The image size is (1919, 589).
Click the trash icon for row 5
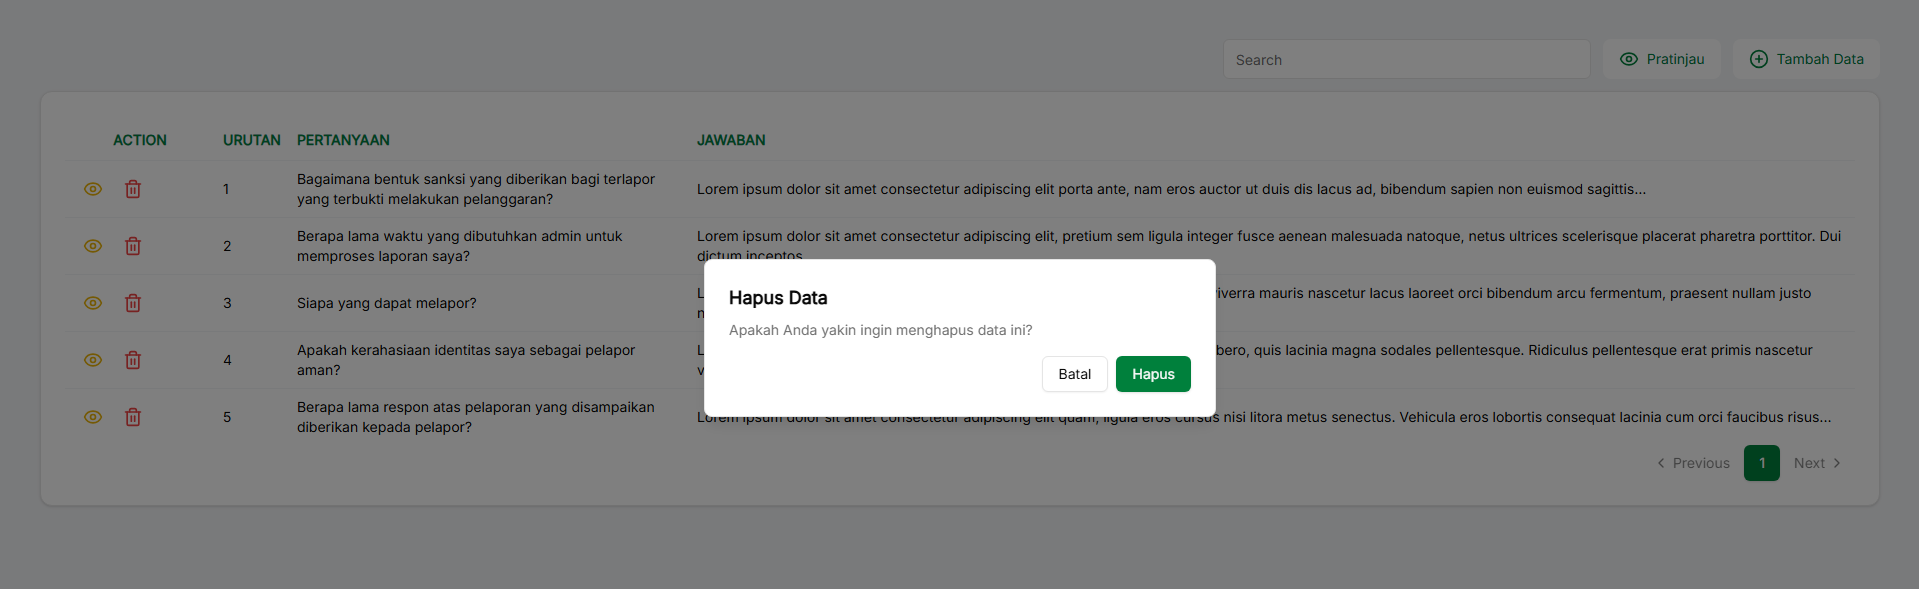[133, 417]
